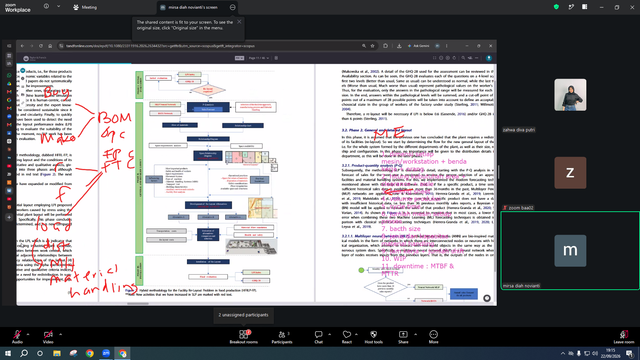
Task: Expand share options chevron beside Share
Action: click(415, 334)
